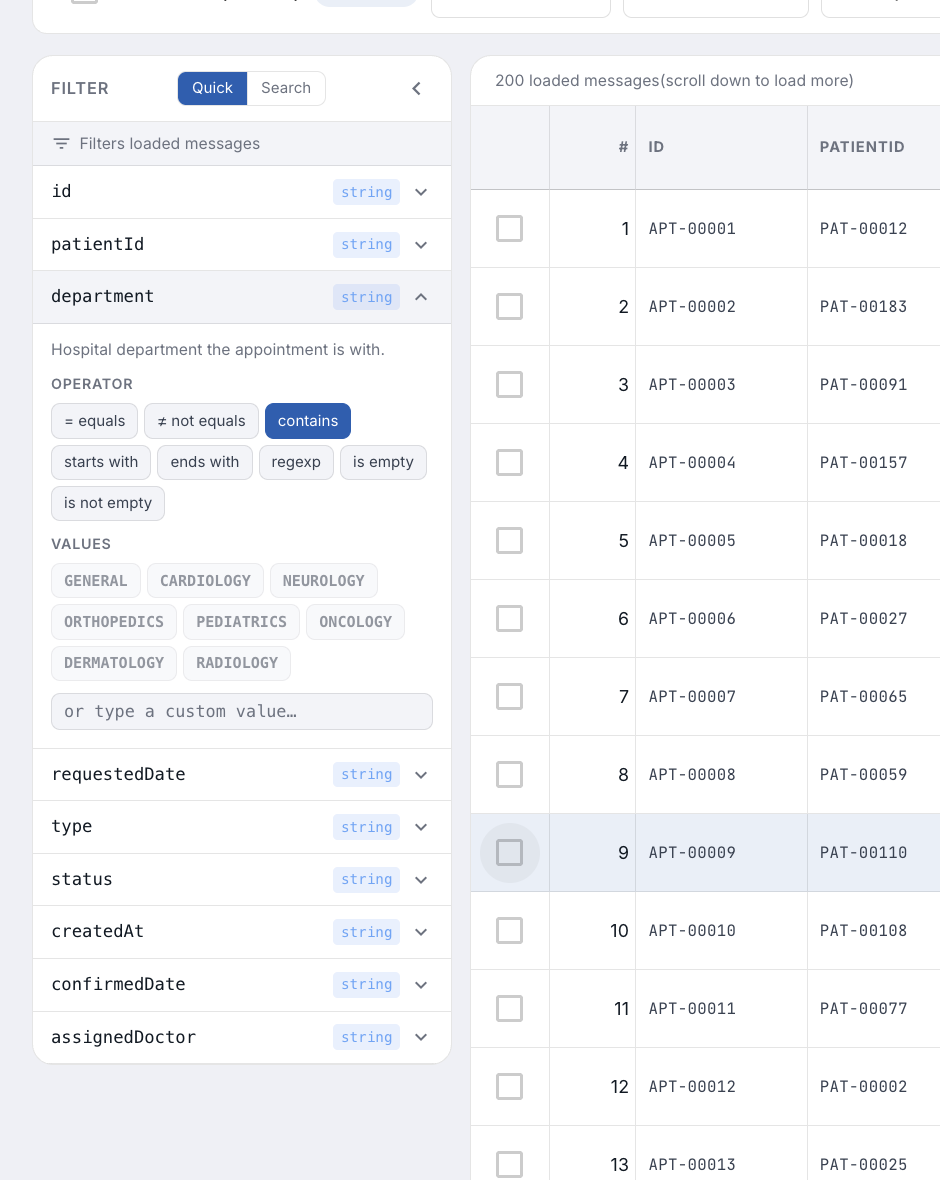Click the string type badge on status
The width and height of the screenshot is (940, 1180).
tap(367, 880)
